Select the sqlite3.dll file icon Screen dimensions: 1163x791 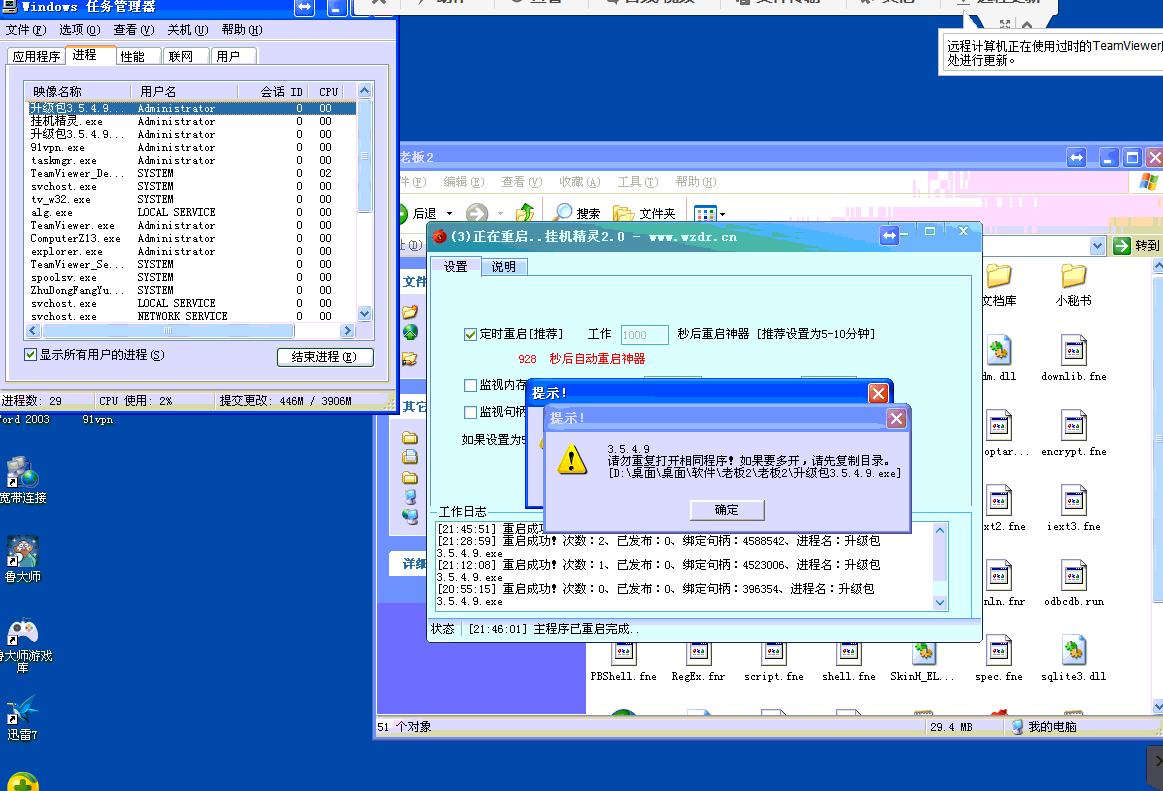pyautogui.click(x=1073, y=651)
